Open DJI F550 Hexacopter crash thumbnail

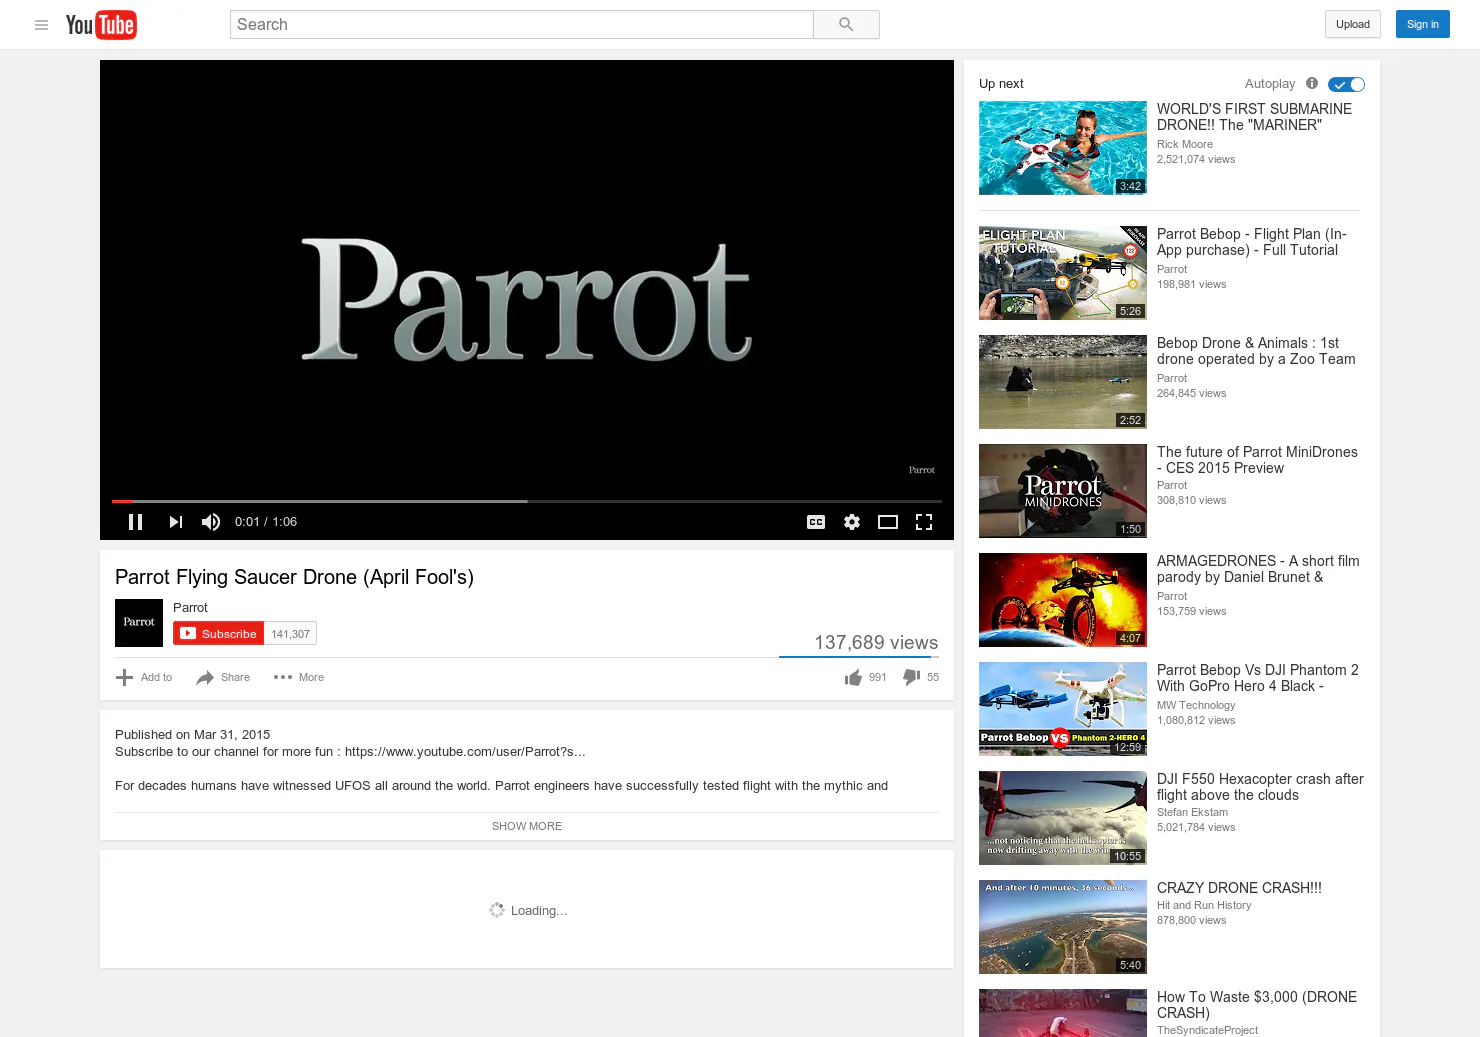[1063, 818]
